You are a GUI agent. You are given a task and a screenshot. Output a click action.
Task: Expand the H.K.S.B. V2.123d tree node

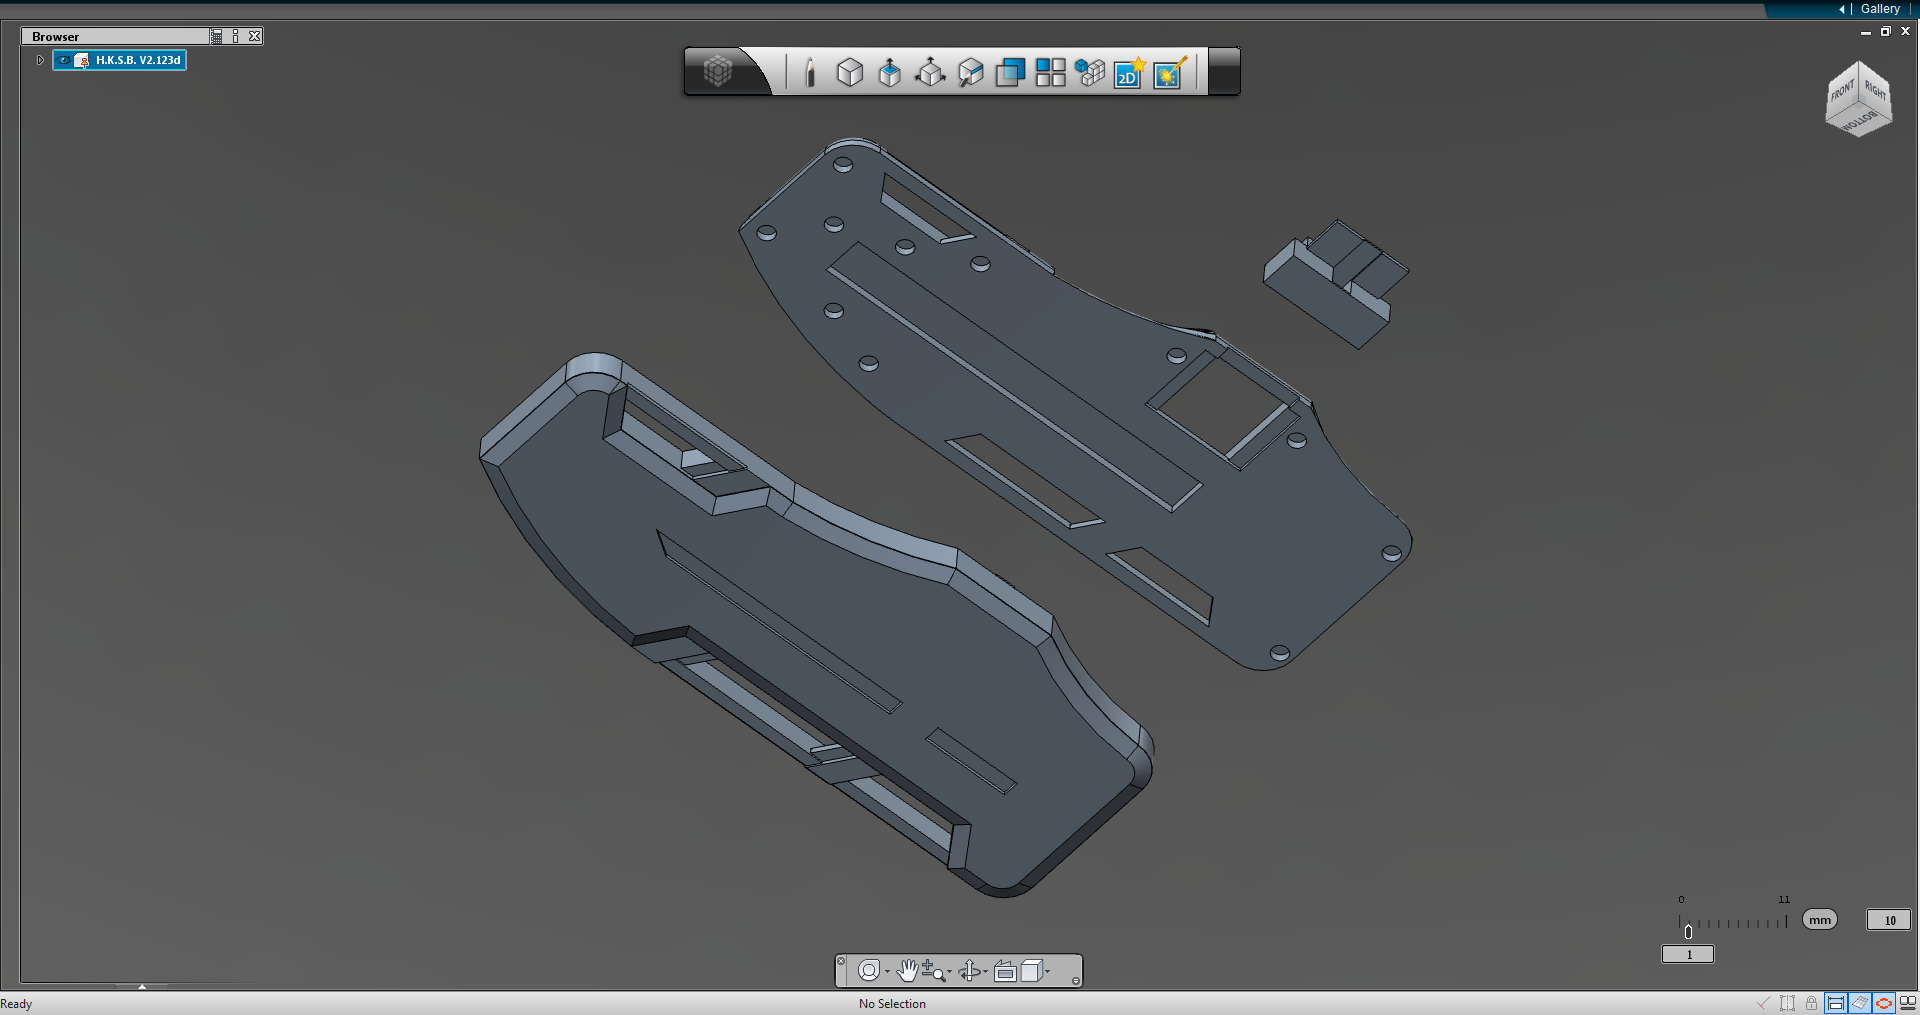(x=40, y=60)
